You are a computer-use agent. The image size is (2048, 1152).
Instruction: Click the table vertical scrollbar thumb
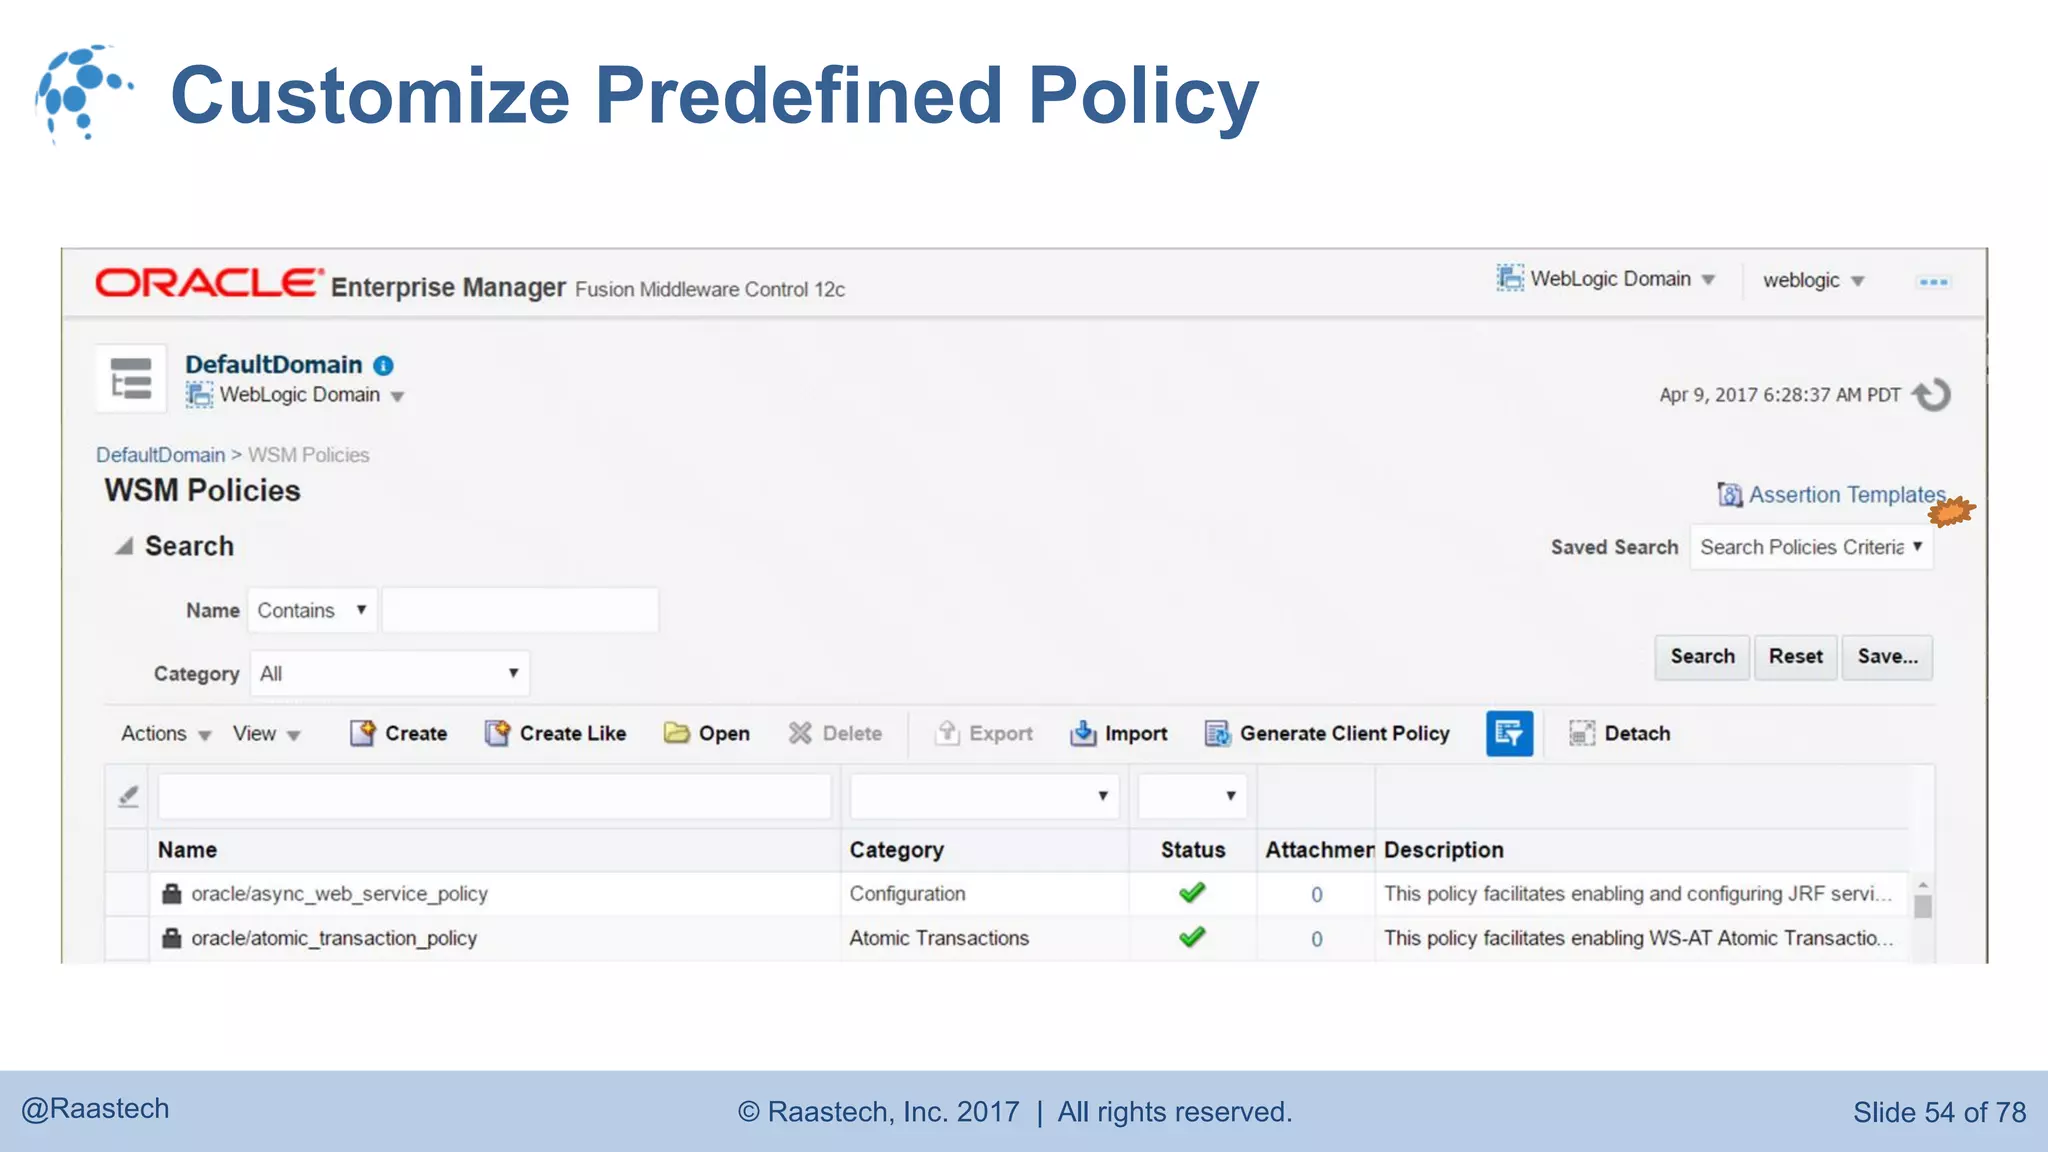[x=1923, y=907]
